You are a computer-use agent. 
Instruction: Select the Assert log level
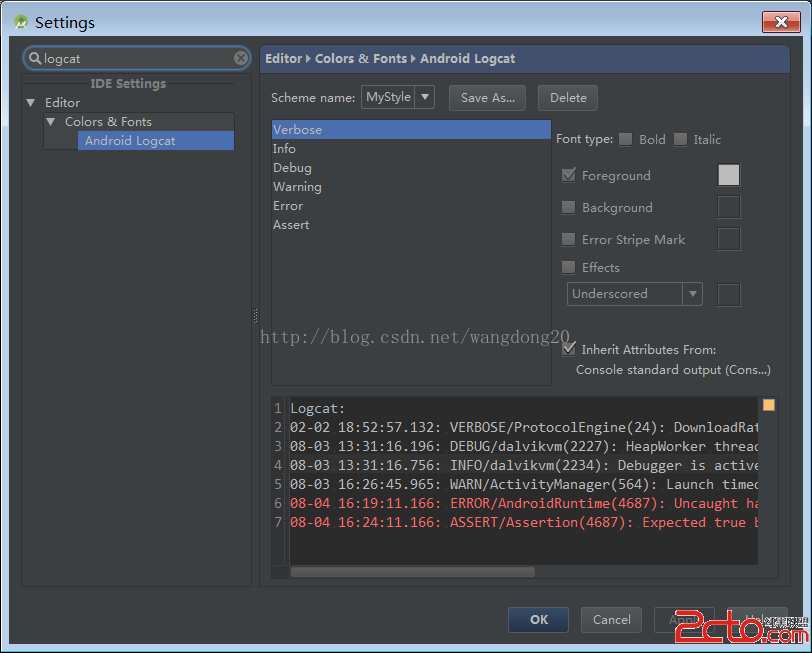click(411, 225)
